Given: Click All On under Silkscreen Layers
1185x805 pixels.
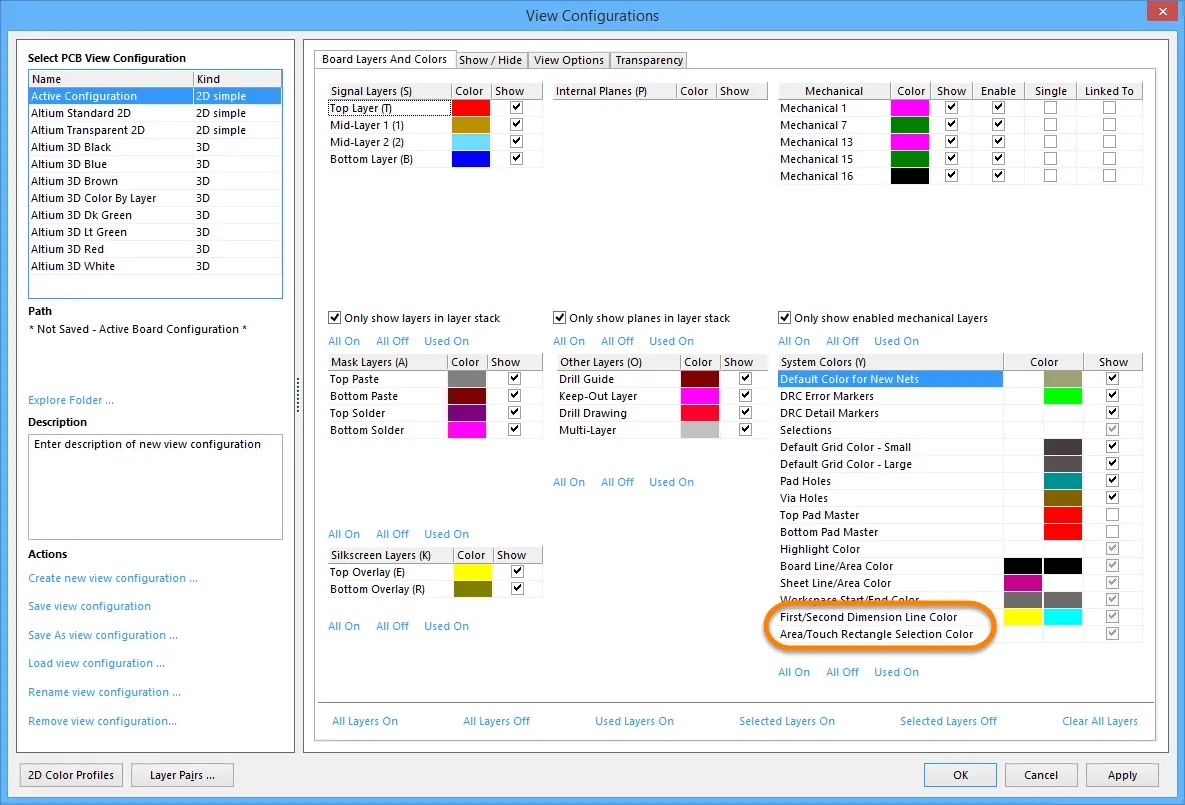Looking at the screenshot, I should tap(344, 626).
